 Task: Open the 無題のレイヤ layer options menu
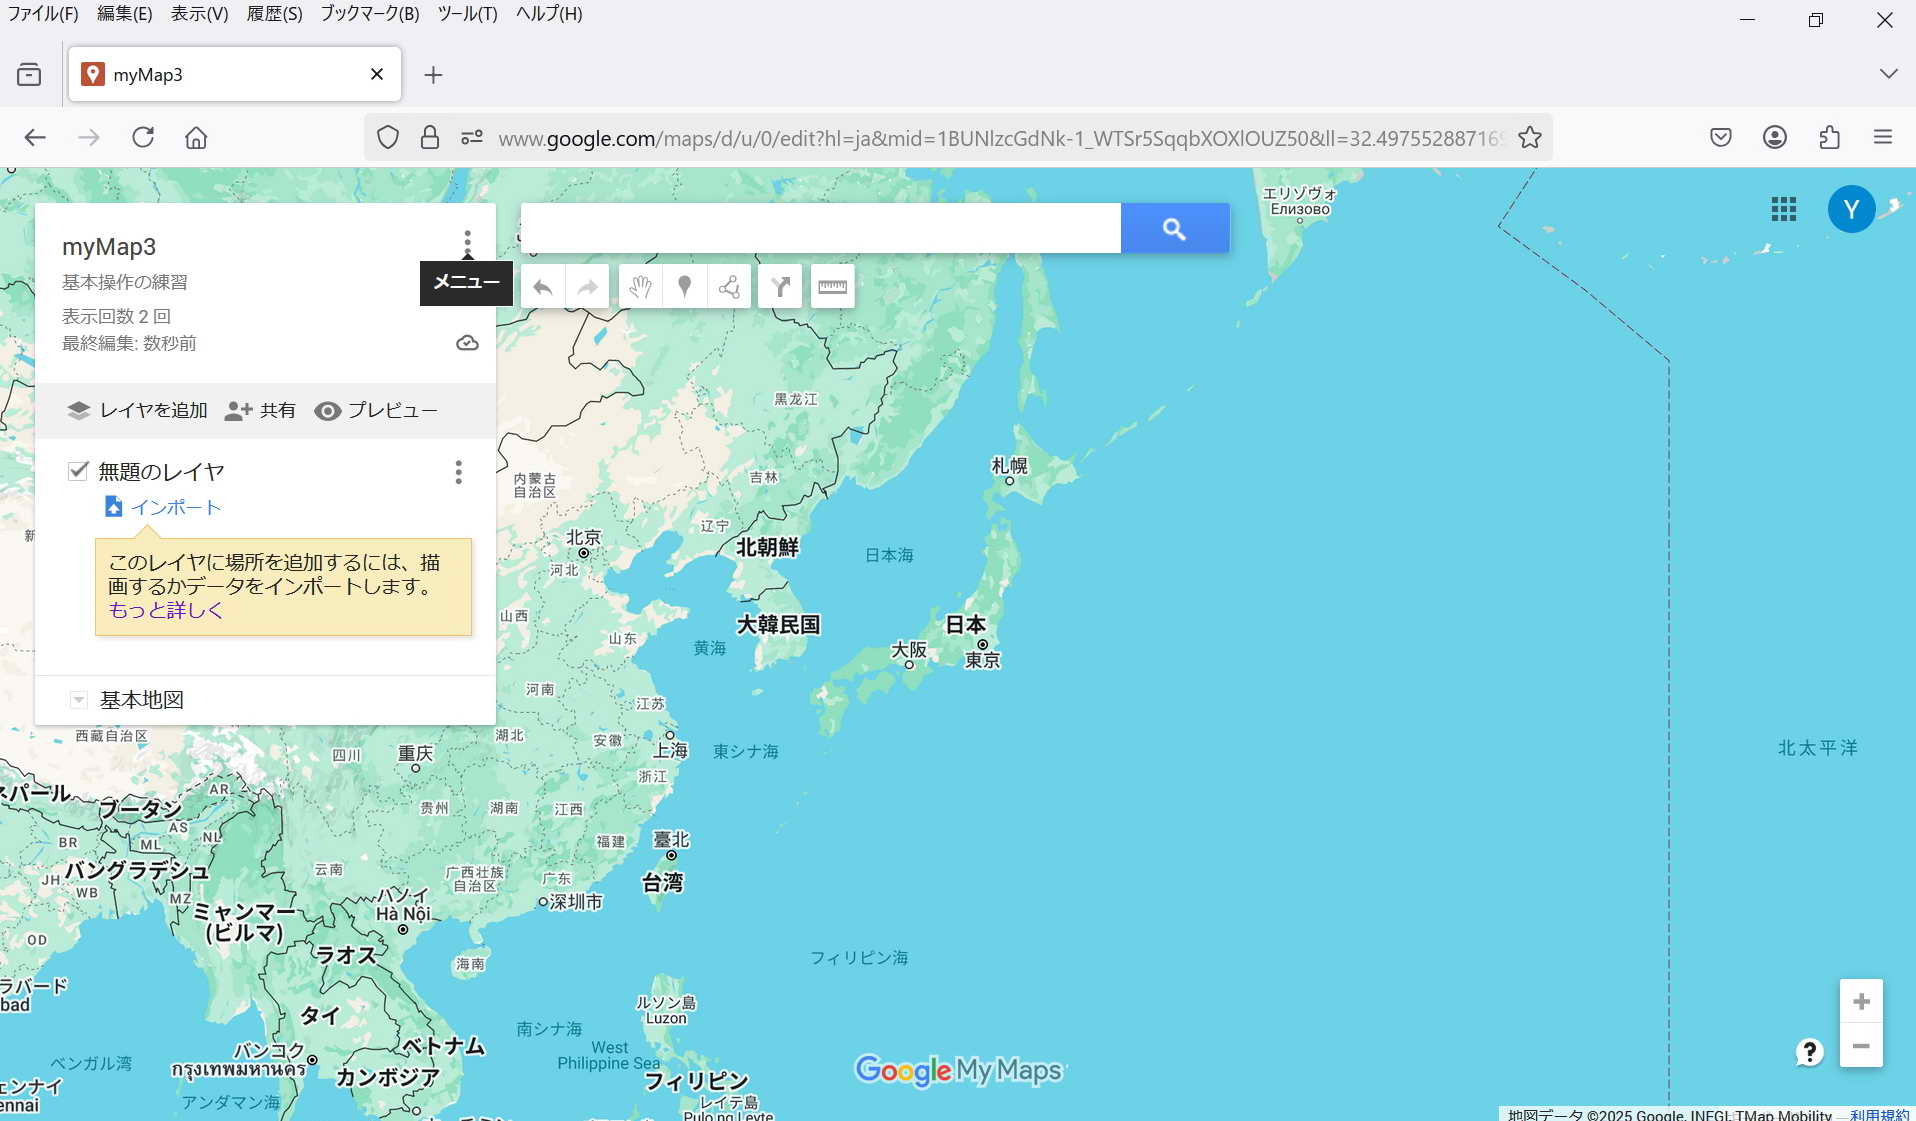(x=459, y=472)
